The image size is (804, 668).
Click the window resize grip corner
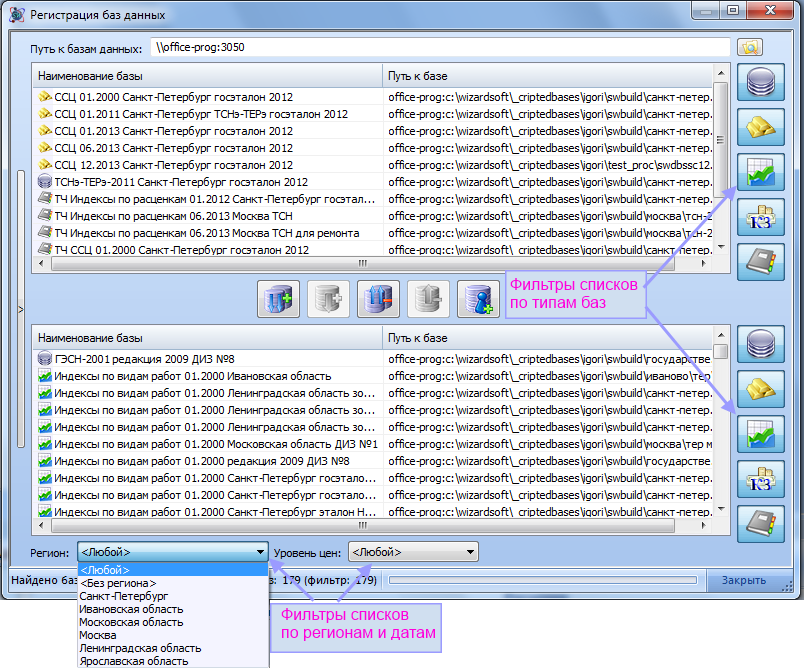(x=787, y=588)
